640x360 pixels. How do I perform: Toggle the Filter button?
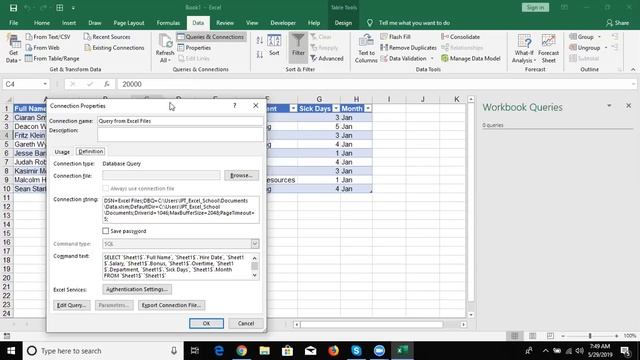click(298, 46)
